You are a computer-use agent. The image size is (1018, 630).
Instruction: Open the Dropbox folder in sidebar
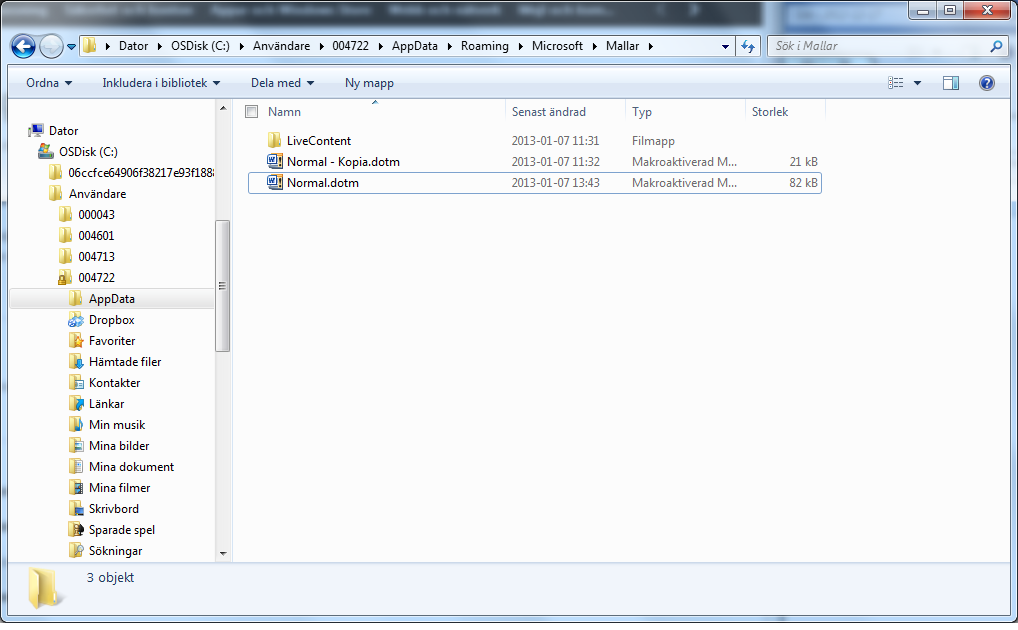(x=111, y=320)
